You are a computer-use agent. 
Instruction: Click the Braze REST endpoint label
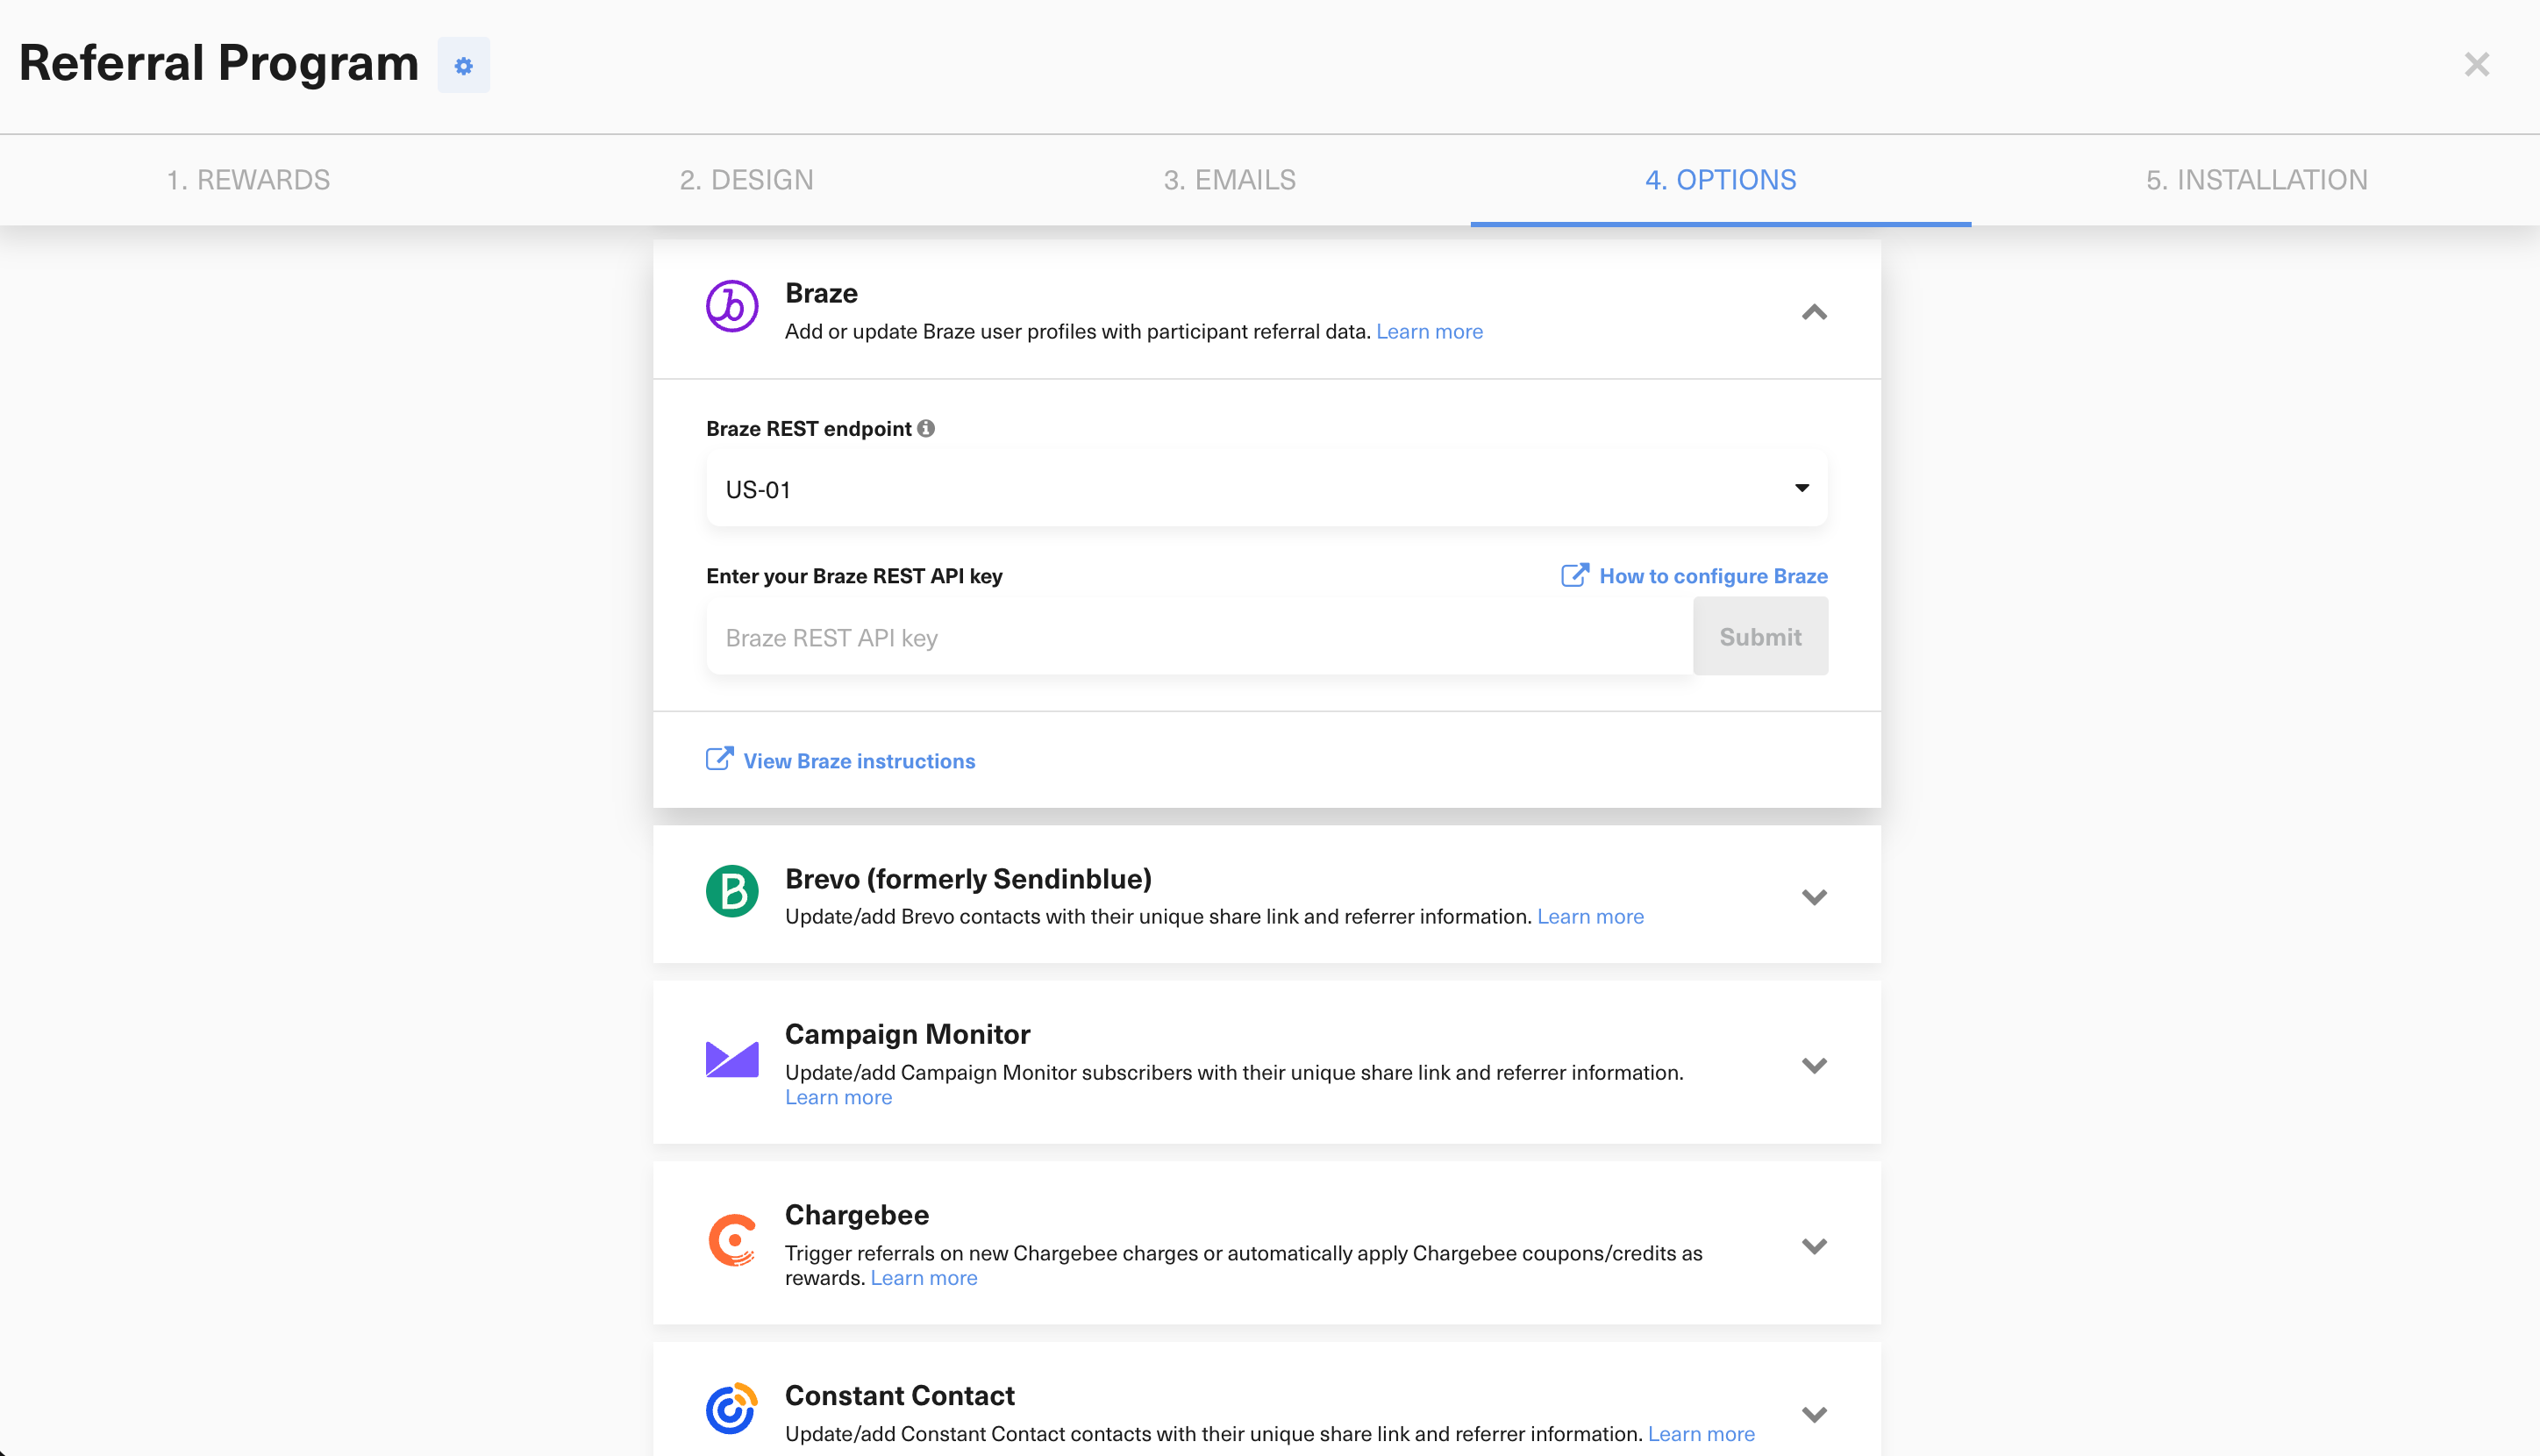808,429
